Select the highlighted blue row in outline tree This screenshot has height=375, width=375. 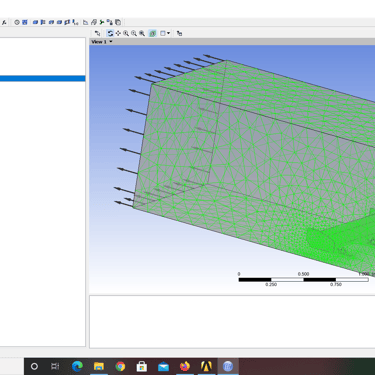[x=43, y=79]
